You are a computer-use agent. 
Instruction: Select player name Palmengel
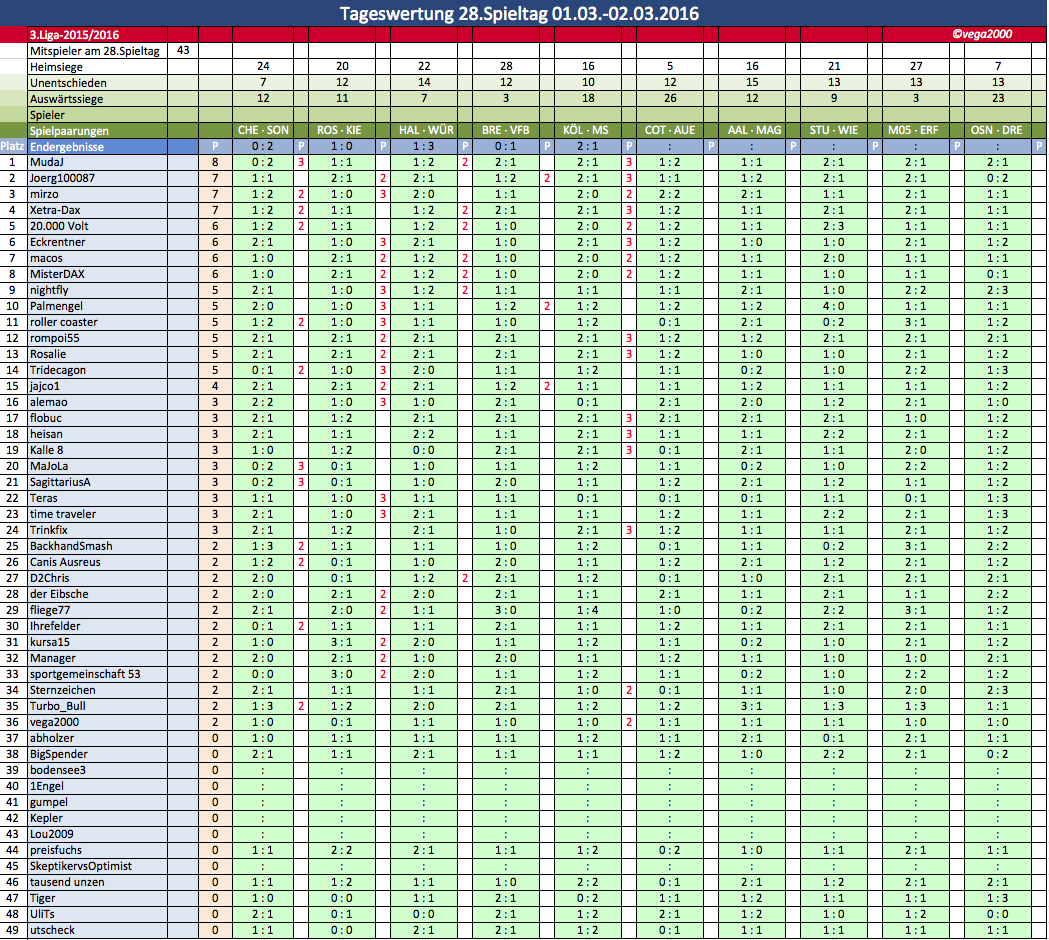[x=56, y=306]
